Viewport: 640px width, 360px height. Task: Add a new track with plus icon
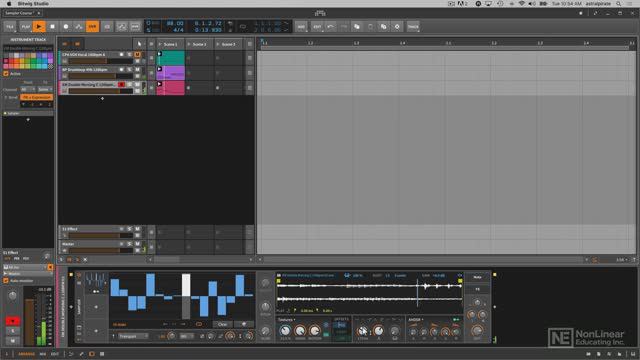click(102, 98)
